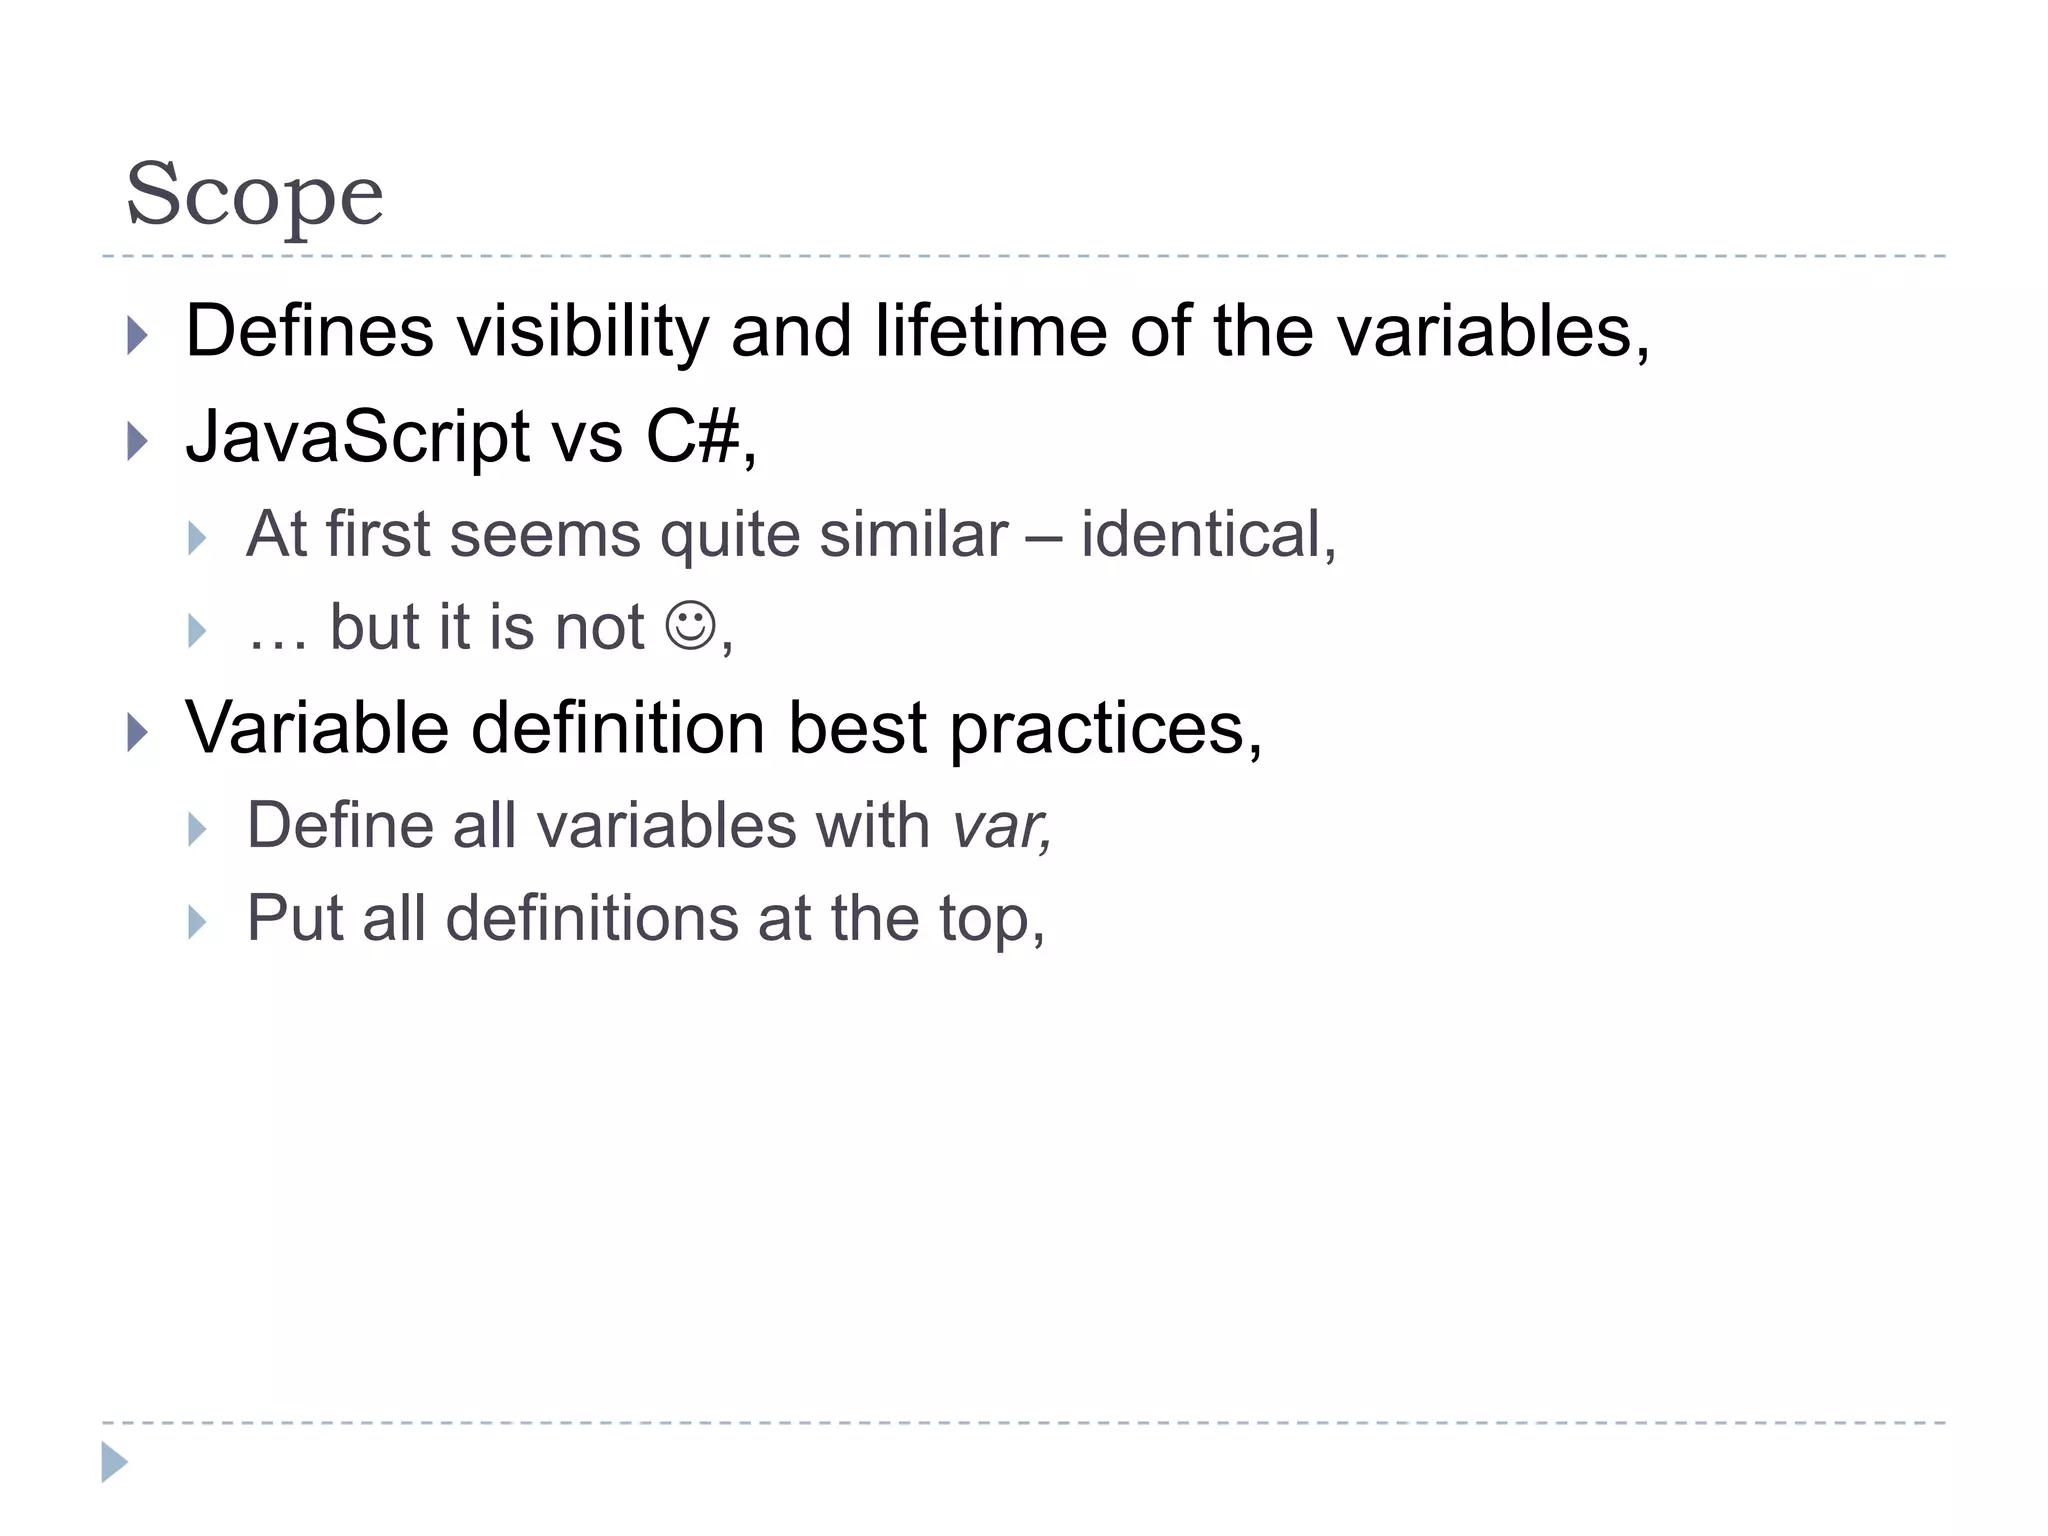Click the bullet arrow before 'Put all definitions'

[x=197, y=922]
